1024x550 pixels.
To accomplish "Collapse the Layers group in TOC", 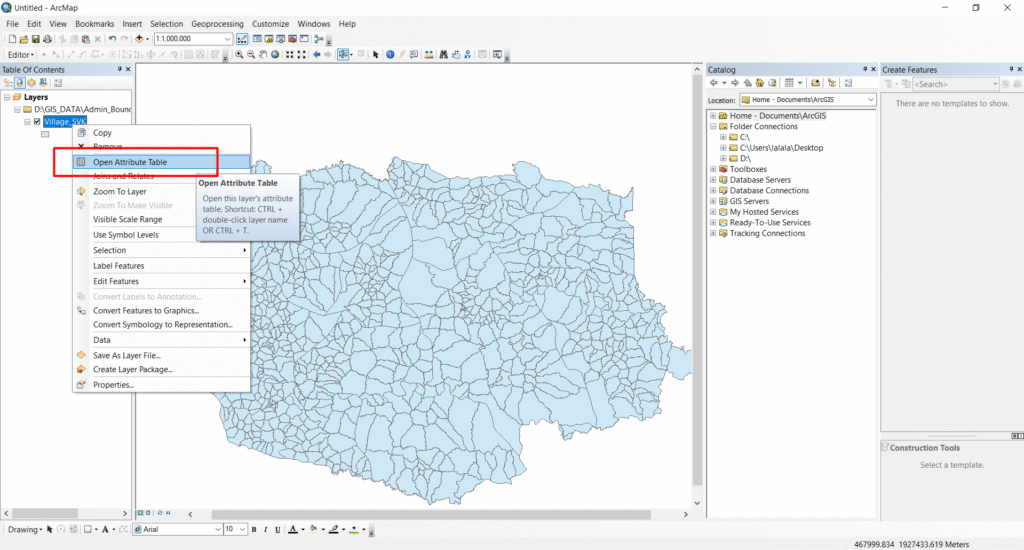I will [x=7, y=97].
